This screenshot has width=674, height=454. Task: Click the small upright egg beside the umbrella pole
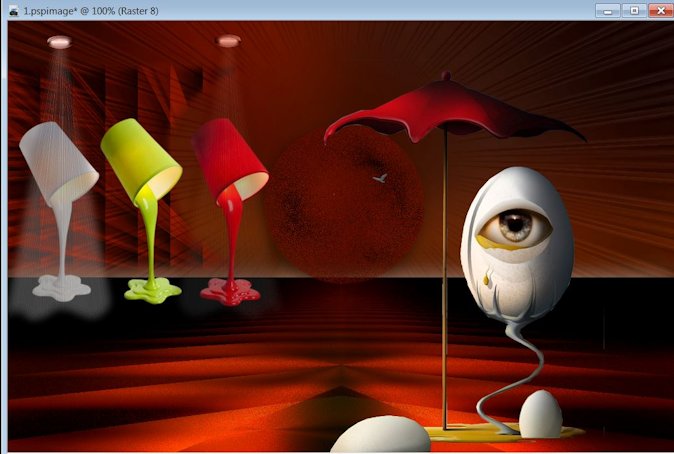[540, 414]
